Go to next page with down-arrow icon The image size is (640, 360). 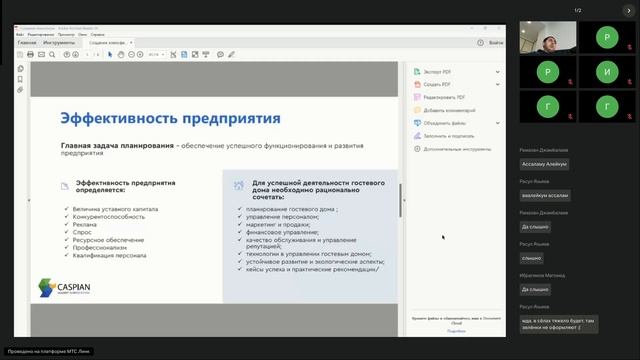pos(76,54)
